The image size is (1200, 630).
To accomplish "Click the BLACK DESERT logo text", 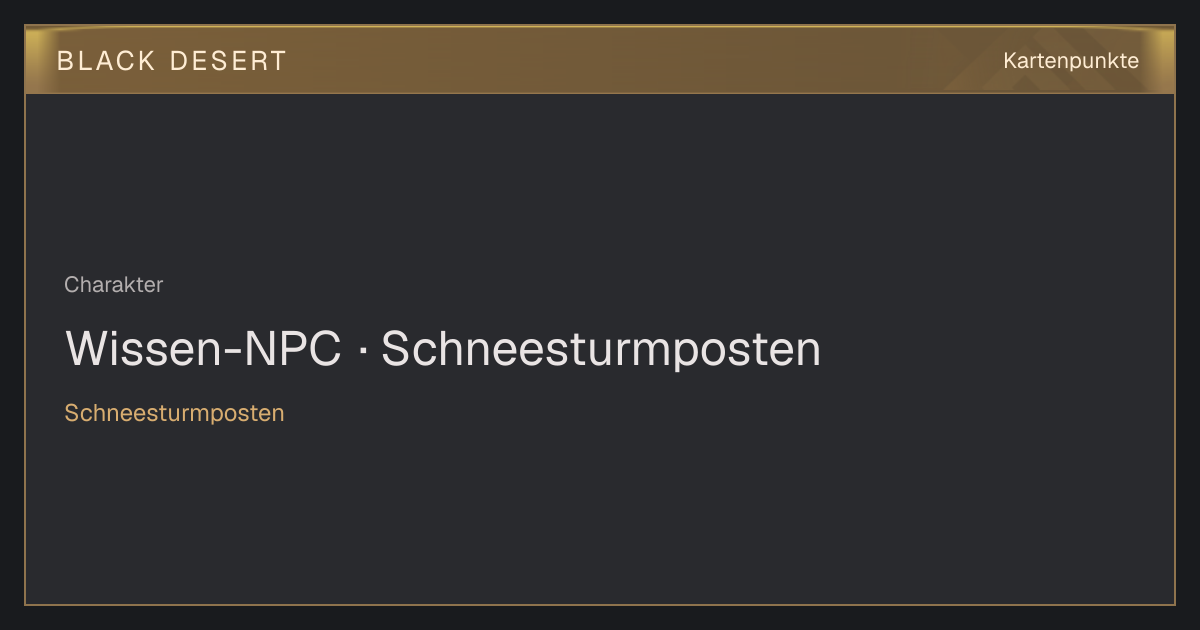I will point(172,61).
